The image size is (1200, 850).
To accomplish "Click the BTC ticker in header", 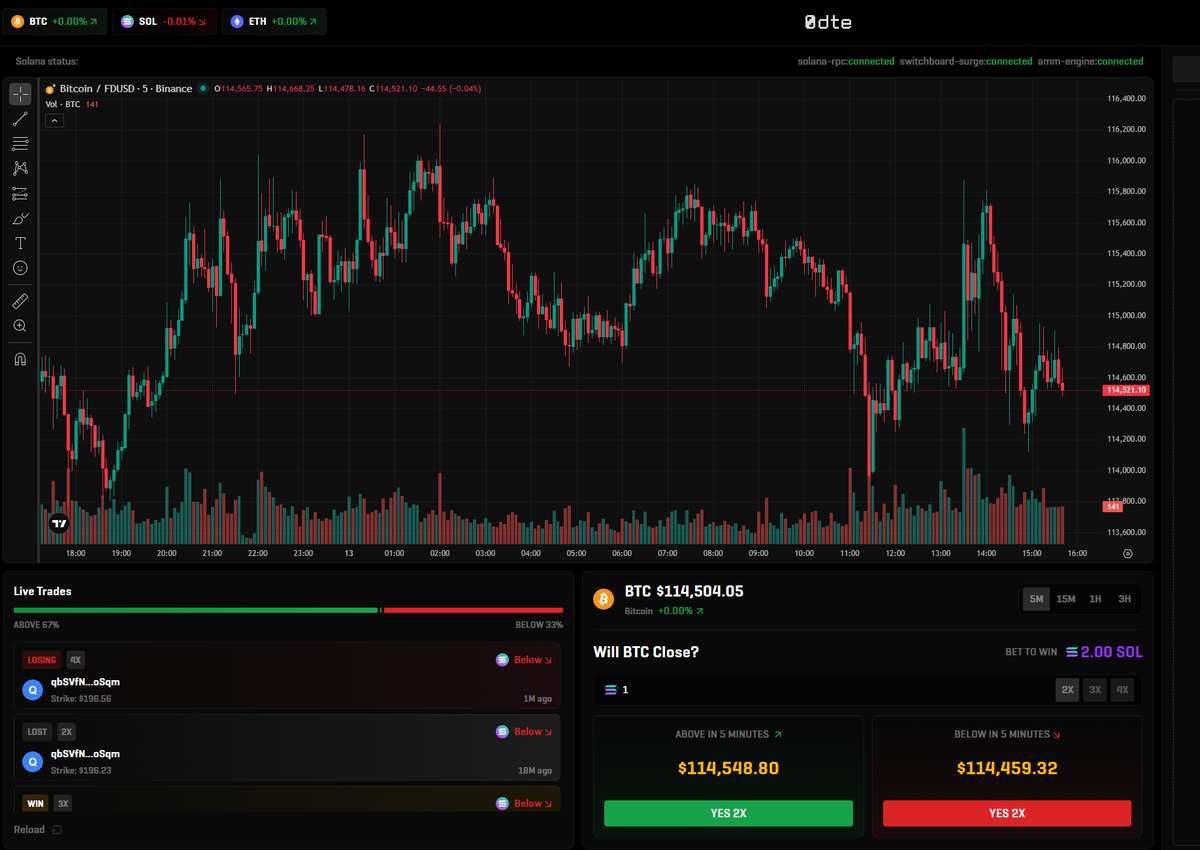I will coord(54,21).
